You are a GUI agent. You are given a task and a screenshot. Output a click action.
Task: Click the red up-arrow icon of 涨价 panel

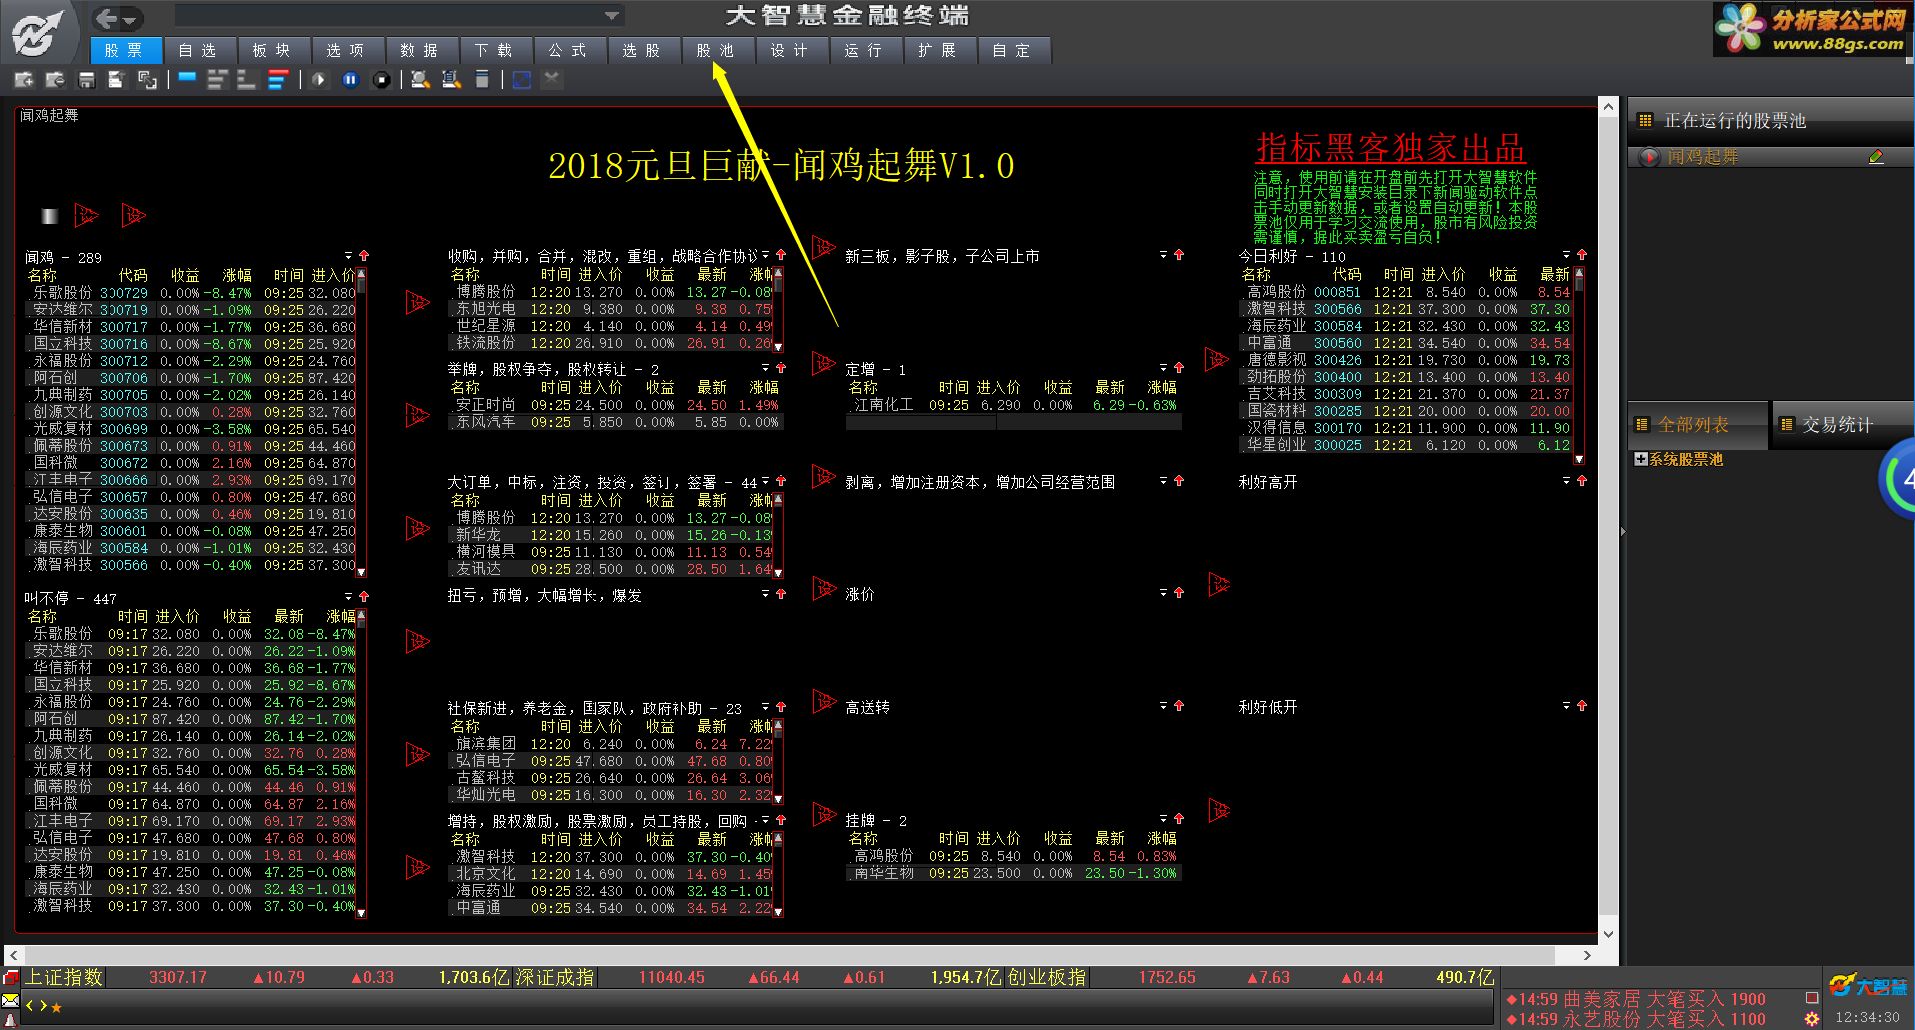[x=1179, y=593]
